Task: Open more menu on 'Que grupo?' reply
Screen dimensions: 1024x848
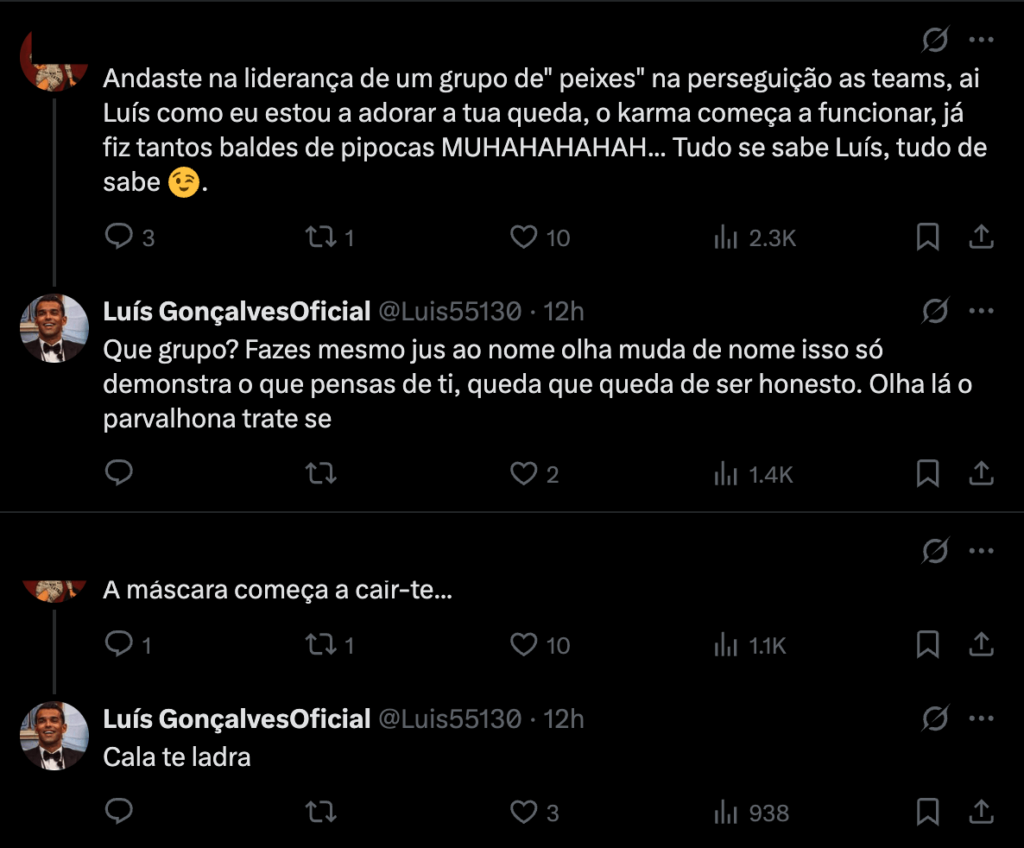Action: [x=982, y=311]
